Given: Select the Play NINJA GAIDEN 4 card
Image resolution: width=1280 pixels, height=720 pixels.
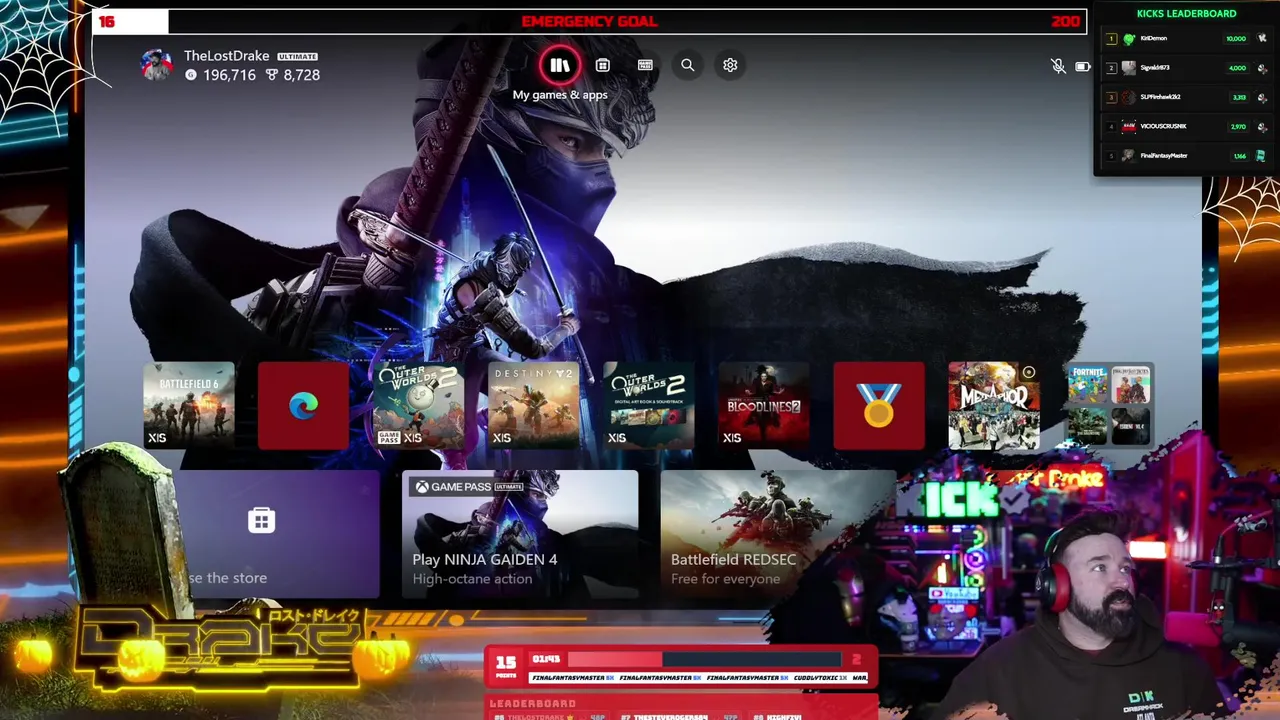Looking at the screenshot, I should click(520, 534).
